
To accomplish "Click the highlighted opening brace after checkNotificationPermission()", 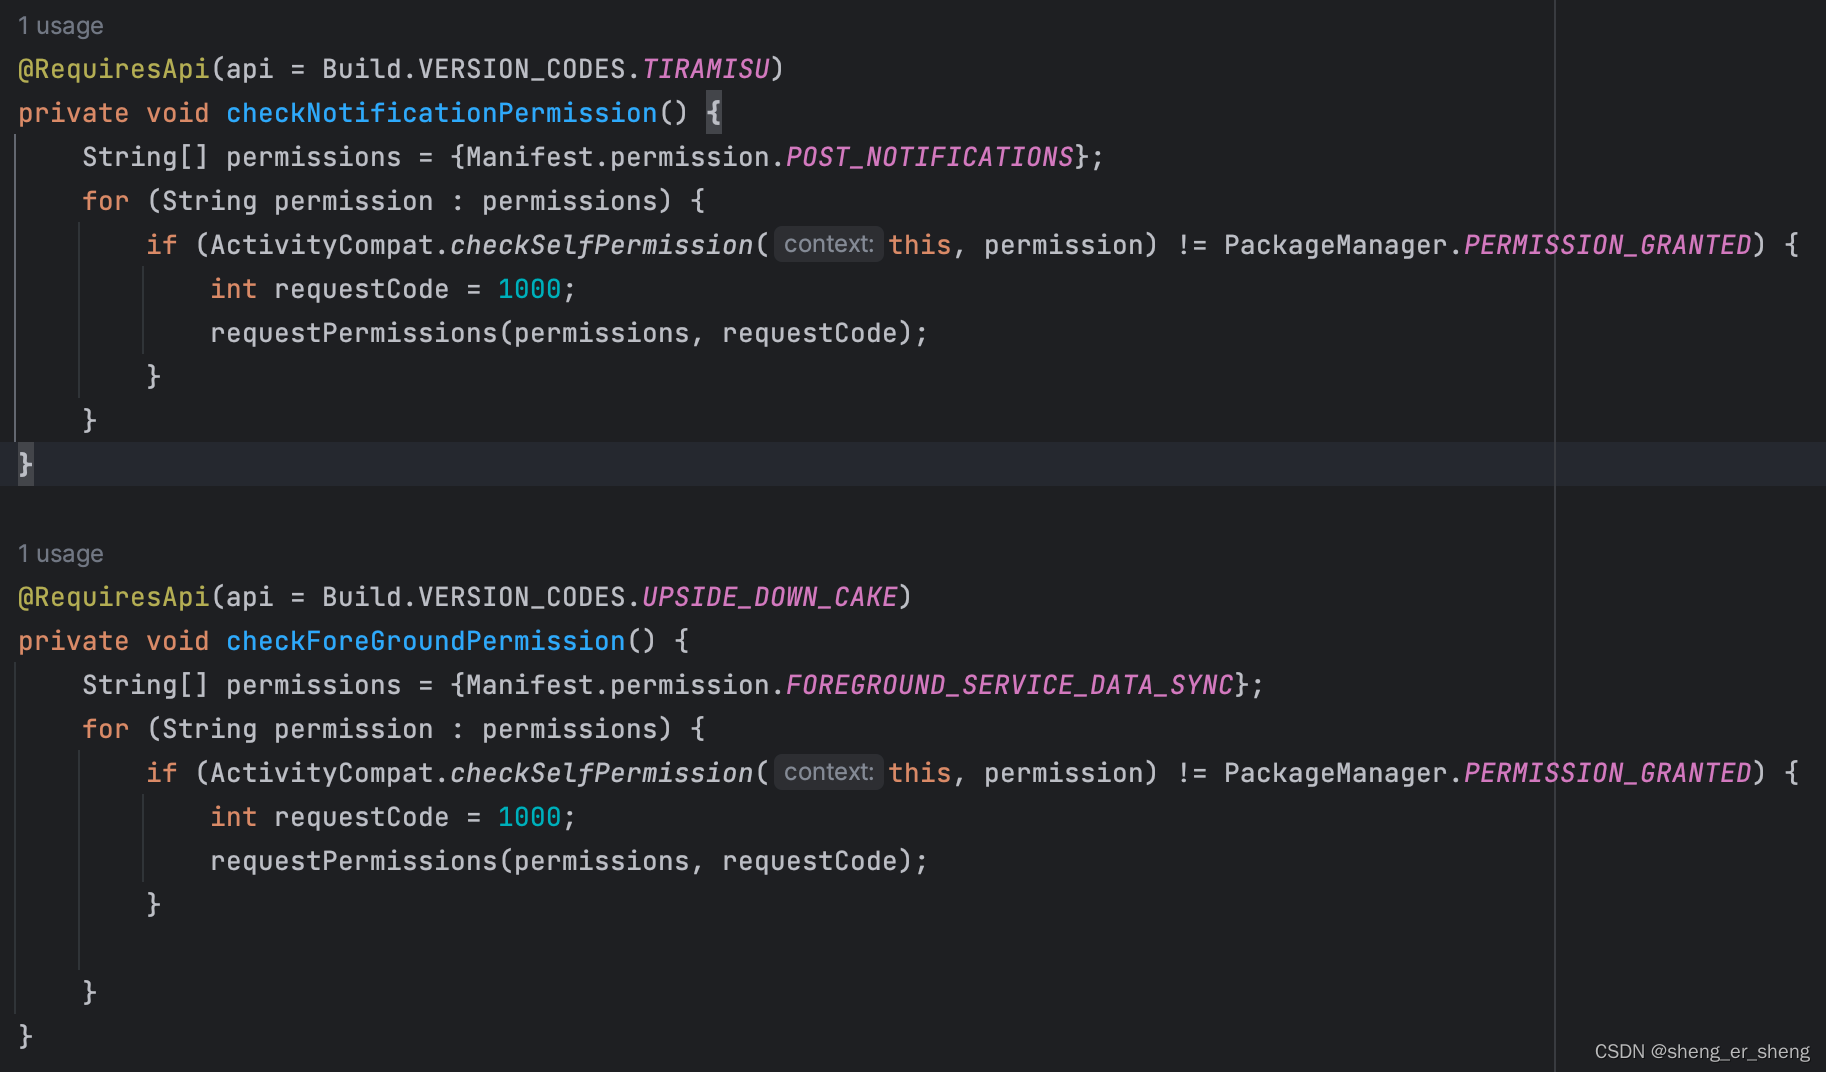I will click(713, 112).
